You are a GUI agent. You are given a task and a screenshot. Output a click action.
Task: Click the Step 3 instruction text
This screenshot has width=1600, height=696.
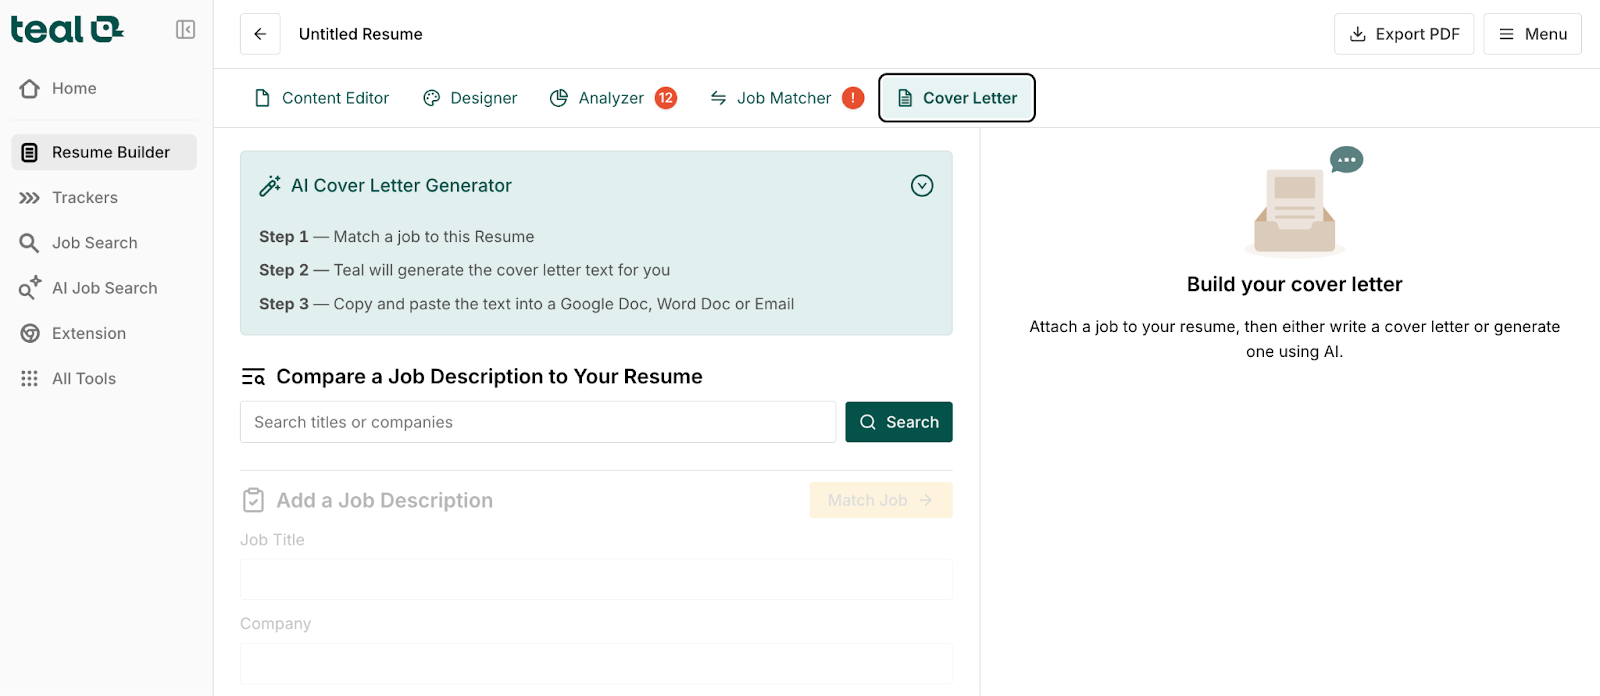(527, 304)
